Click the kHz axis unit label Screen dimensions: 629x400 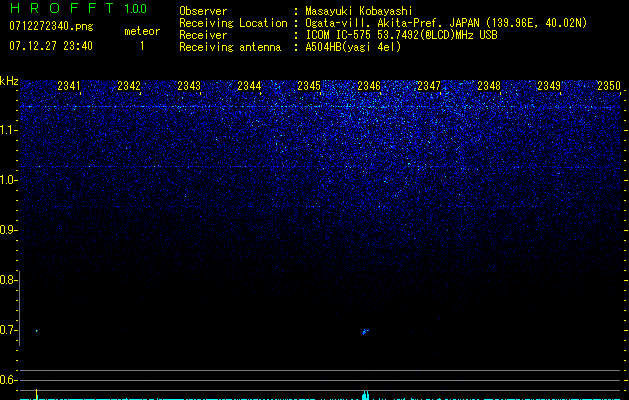9,81
